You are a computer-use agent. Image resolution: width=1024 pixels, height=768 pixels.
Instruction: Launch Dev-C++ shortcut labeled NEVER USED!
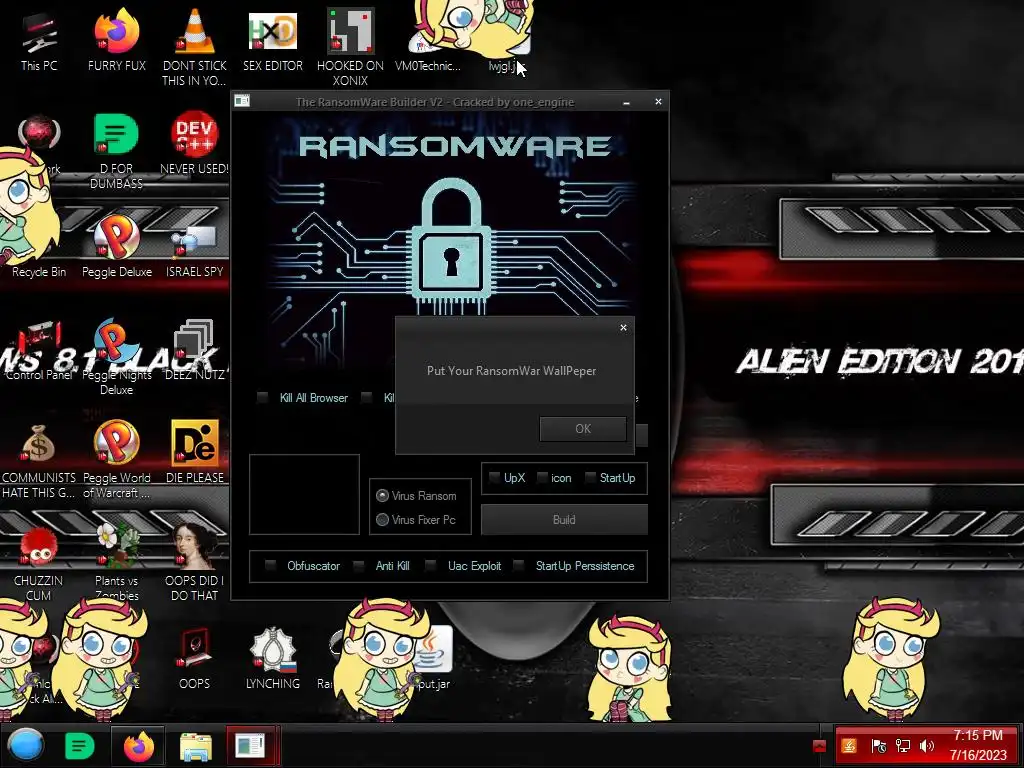click(x=194, y=144)
